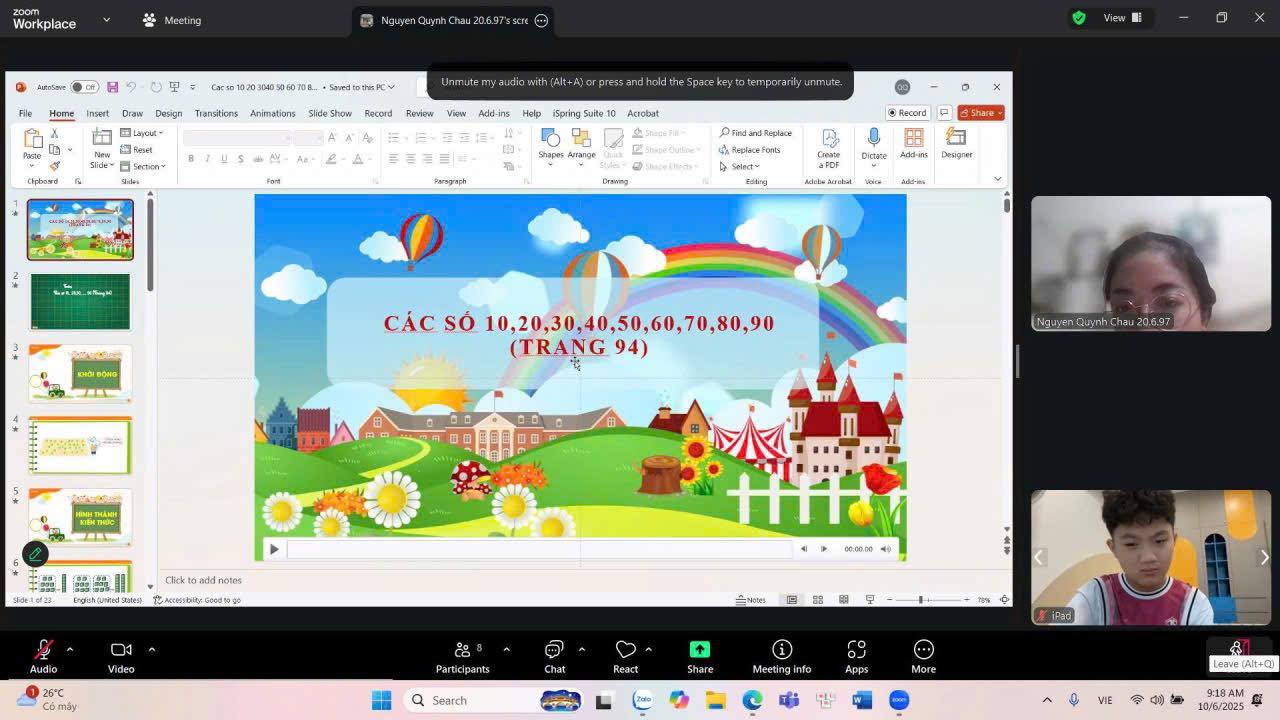Viewport: 1280px width, 720px height.
Task: Click the zoom level slider in status bar
Action: (921, 600)
